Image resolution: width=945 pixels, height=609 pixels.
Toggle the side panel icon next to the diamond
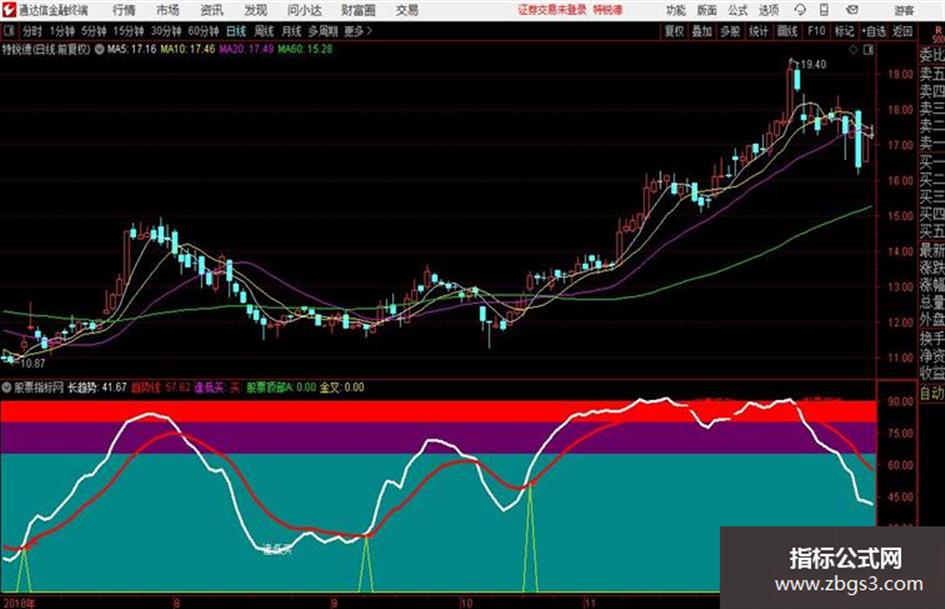pos(868,50)
